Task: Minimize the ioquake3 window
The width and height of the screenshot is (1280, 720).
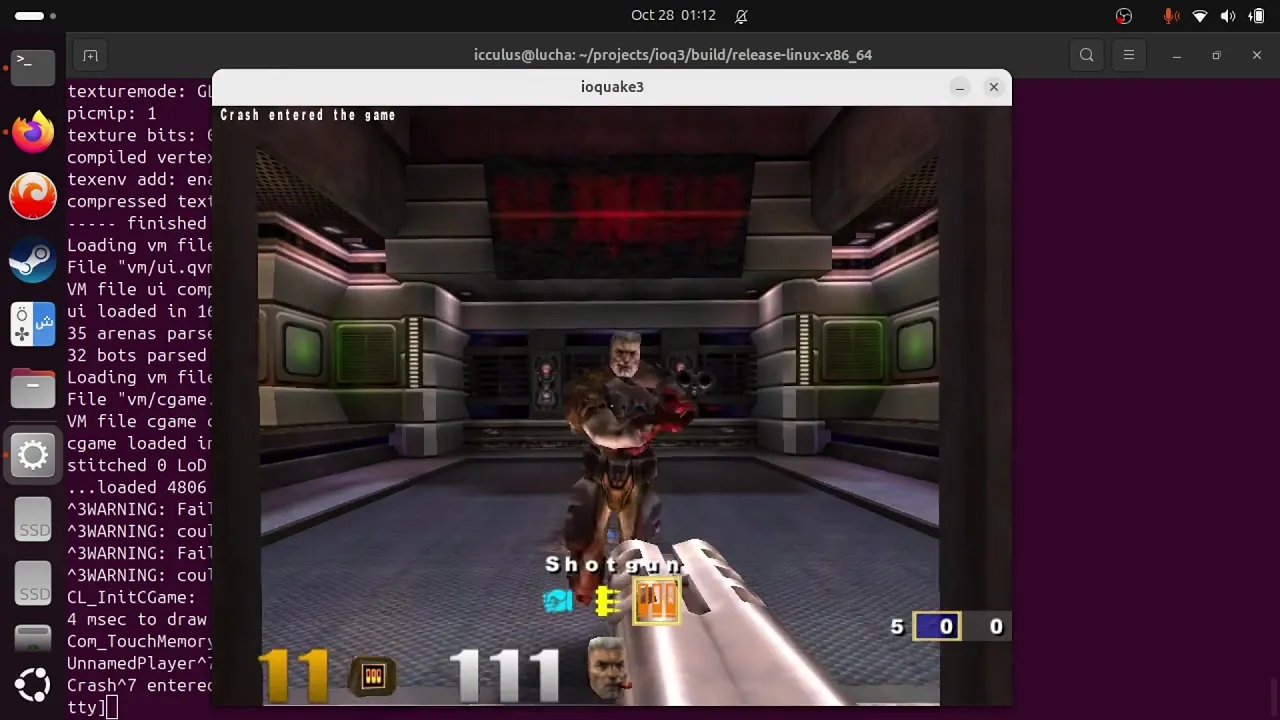Action: (x=959, y=87)
